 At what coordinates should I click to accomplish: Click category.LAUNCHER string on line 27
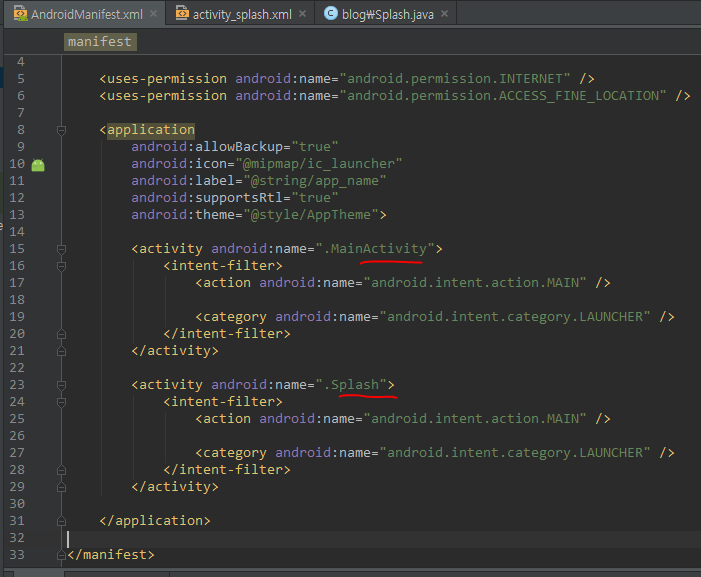pyautogui.click(x=515, y=452)
